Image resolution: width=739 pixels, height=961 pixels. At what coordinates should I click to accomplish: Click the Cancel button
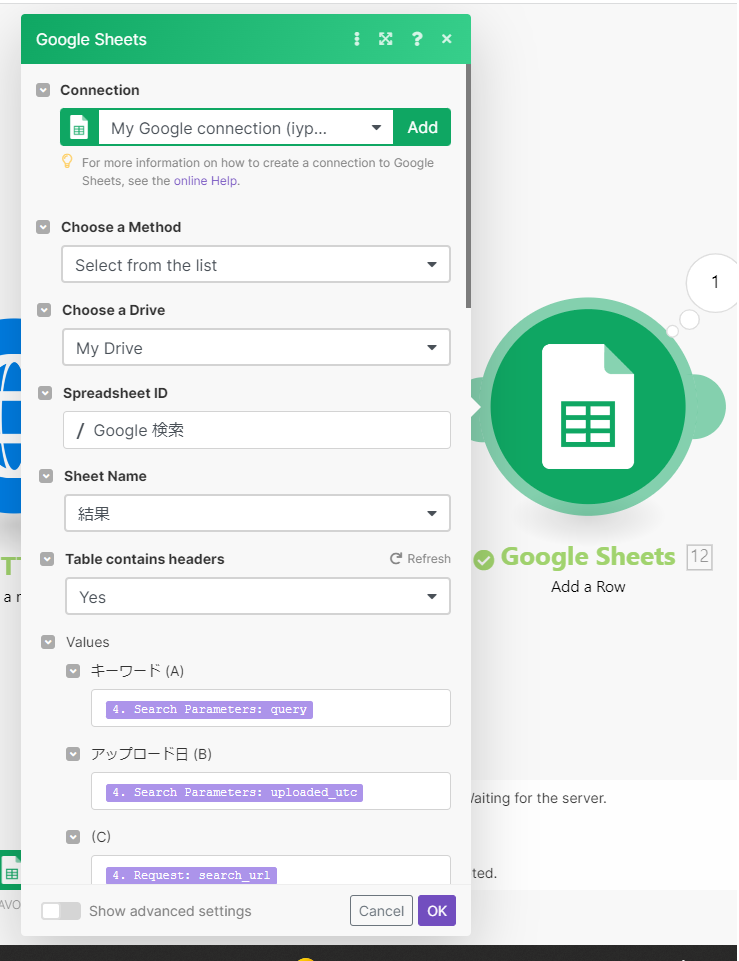[x=381, y=911]
